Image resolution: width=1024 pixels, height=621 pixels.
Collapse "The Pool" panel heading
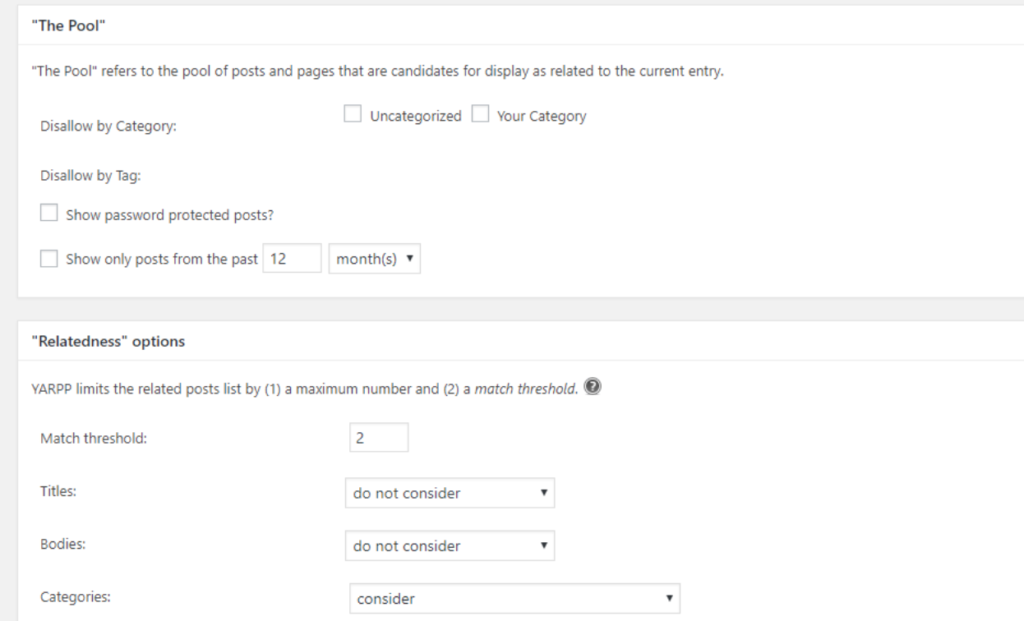70,23
